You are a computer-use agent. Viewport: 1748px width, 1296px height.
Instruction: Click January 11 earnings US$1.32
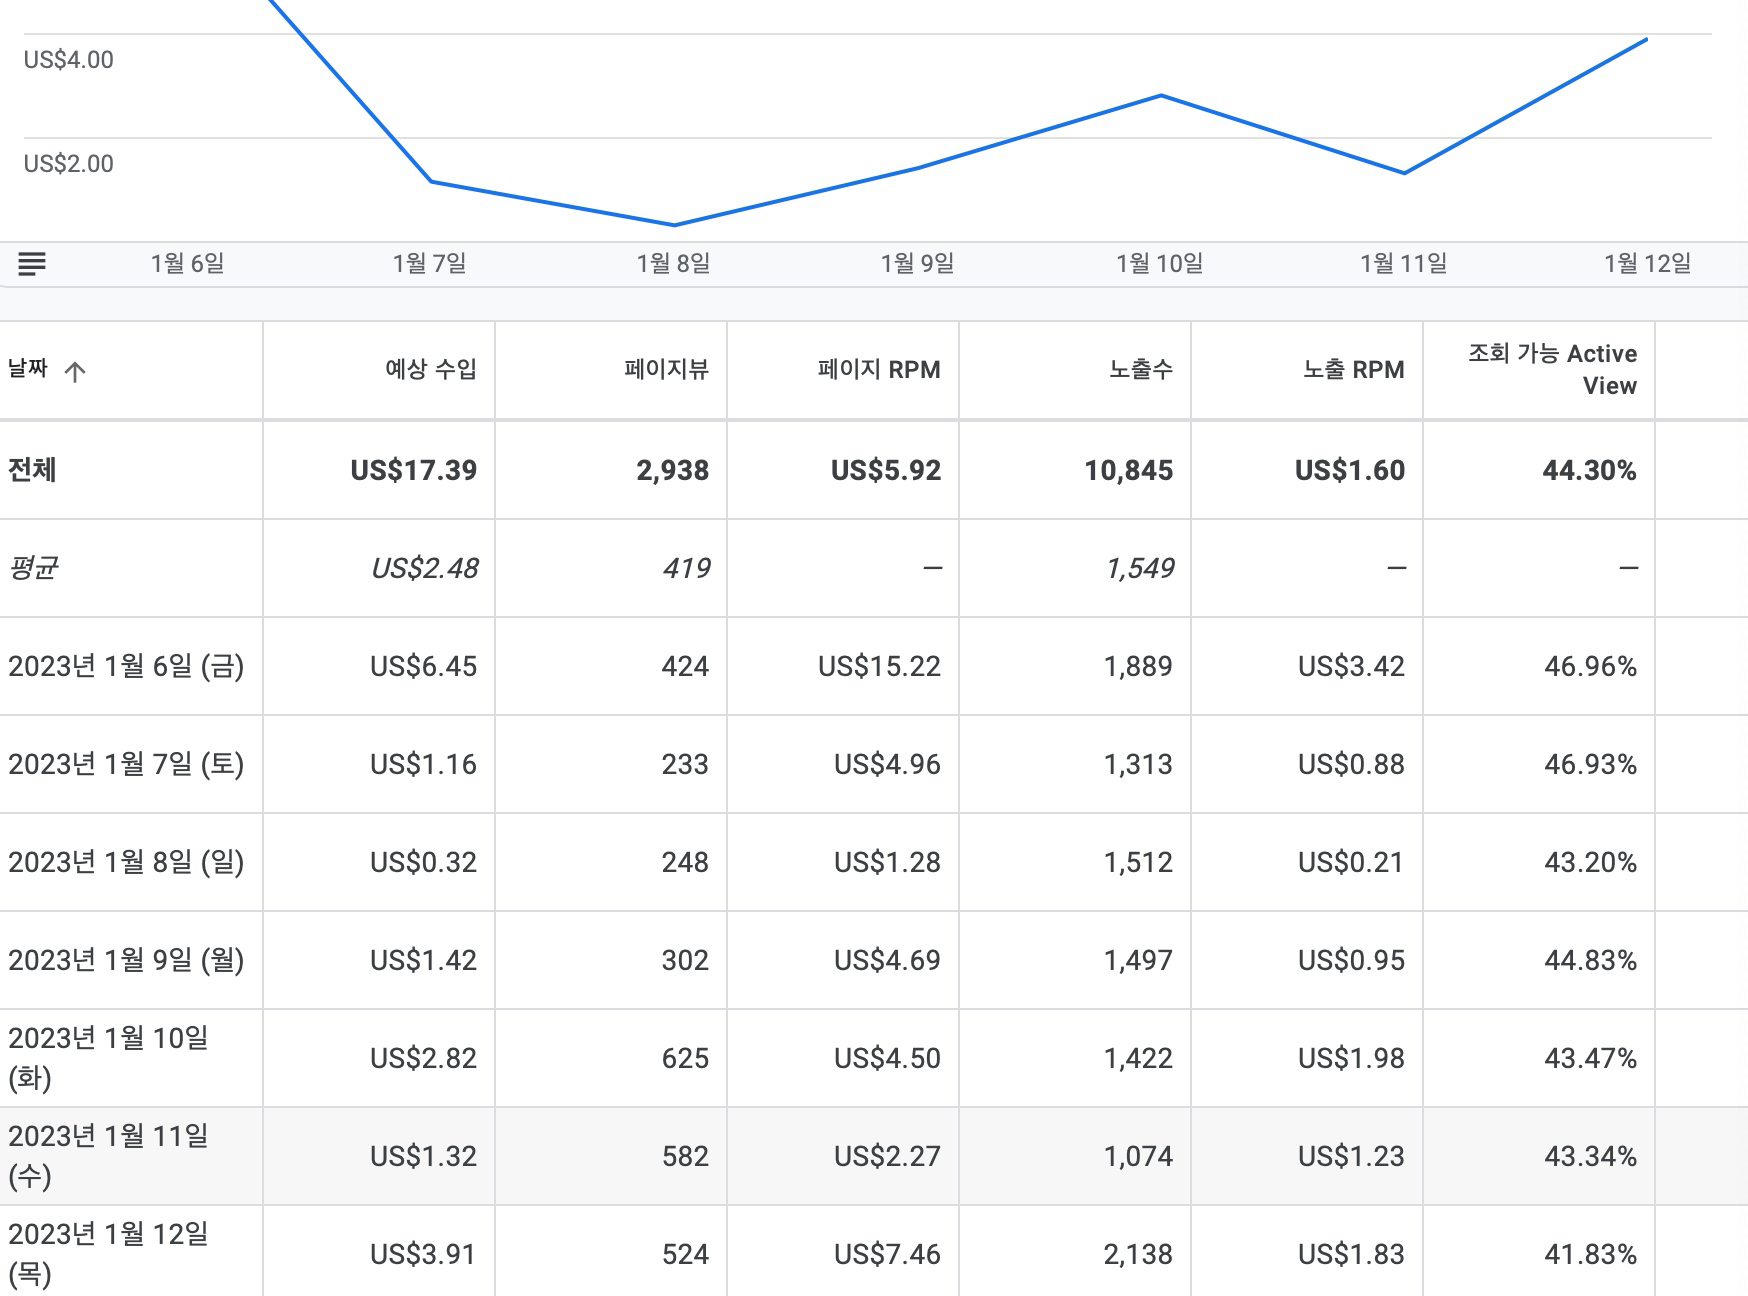click(x=424, y=1156)
